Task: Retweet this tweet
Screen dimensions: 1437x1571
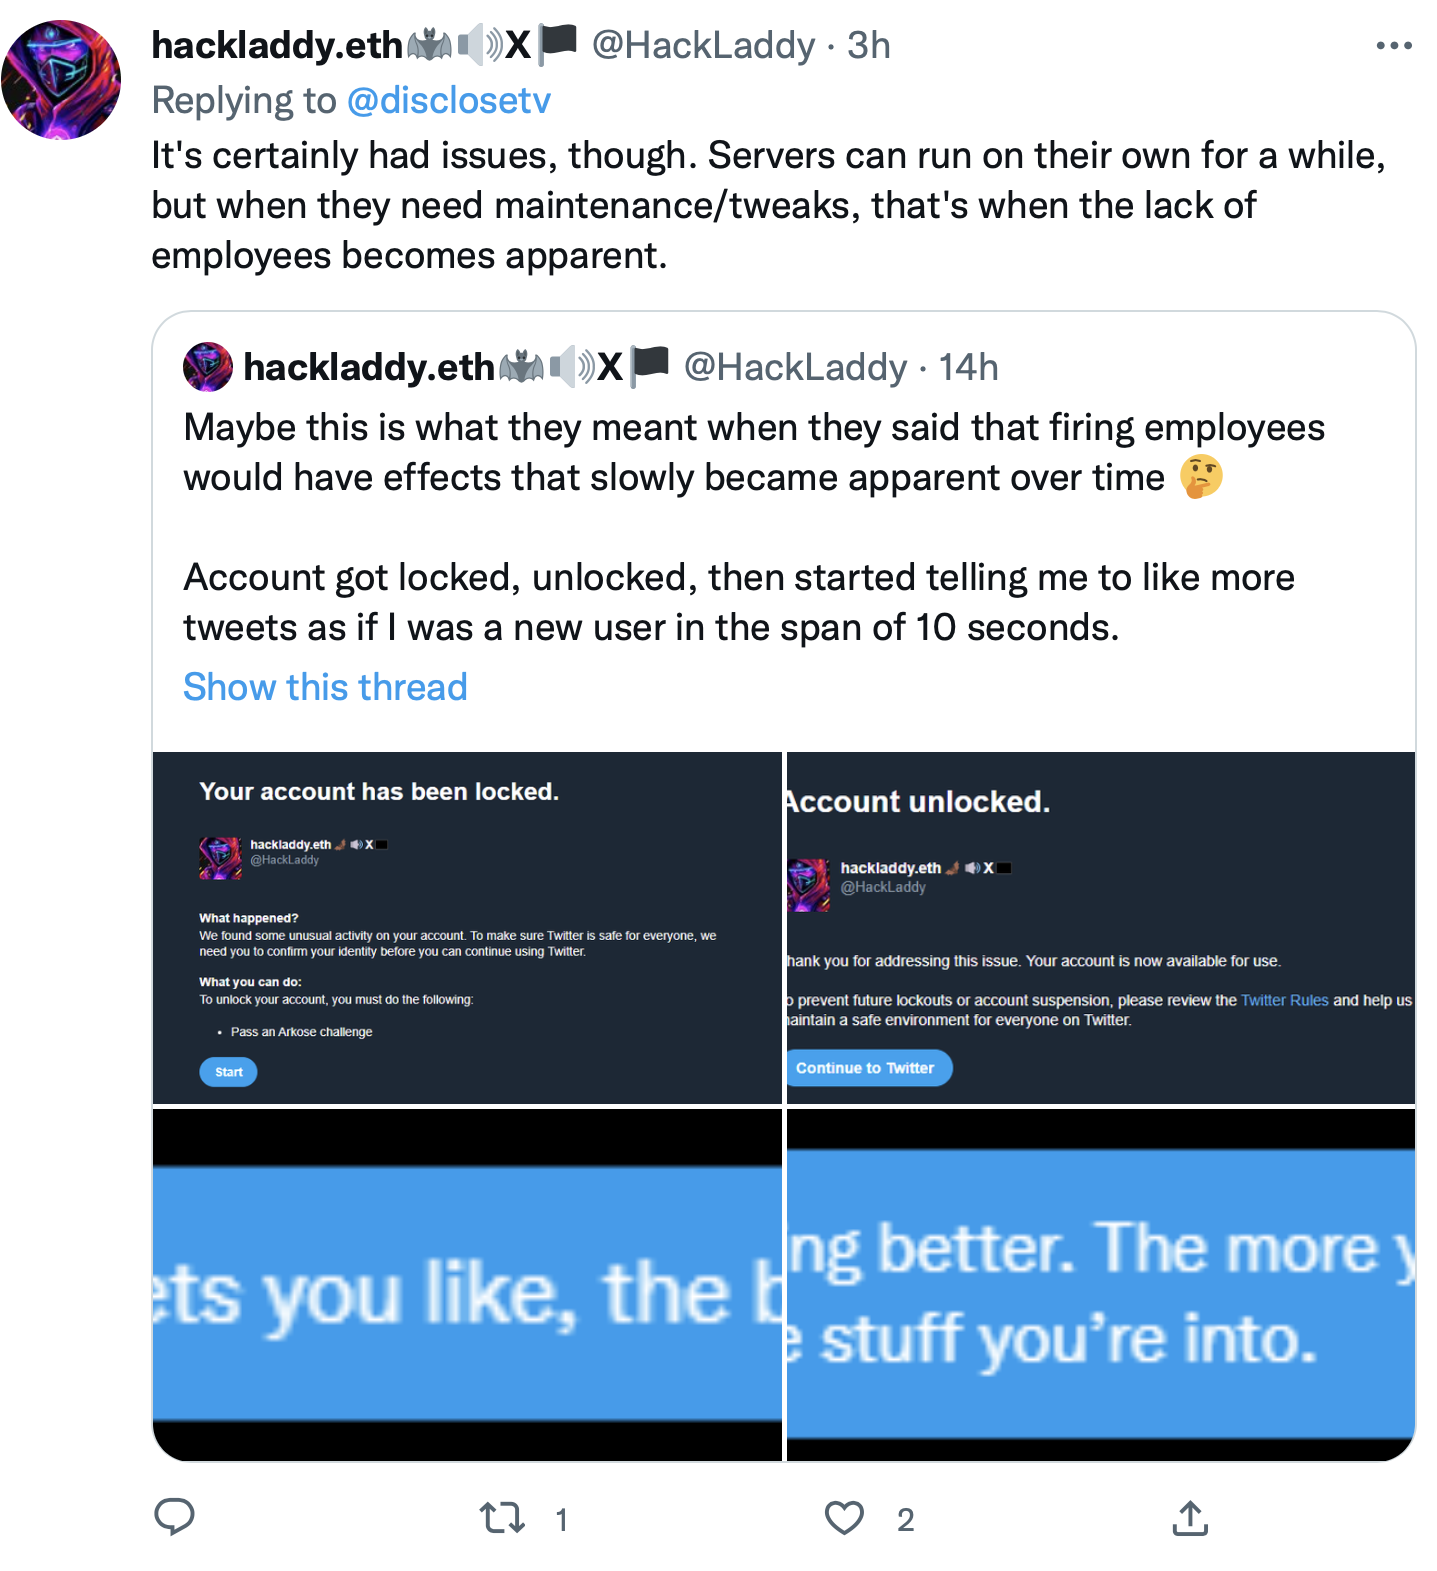Action: [x=502, y=1518]
